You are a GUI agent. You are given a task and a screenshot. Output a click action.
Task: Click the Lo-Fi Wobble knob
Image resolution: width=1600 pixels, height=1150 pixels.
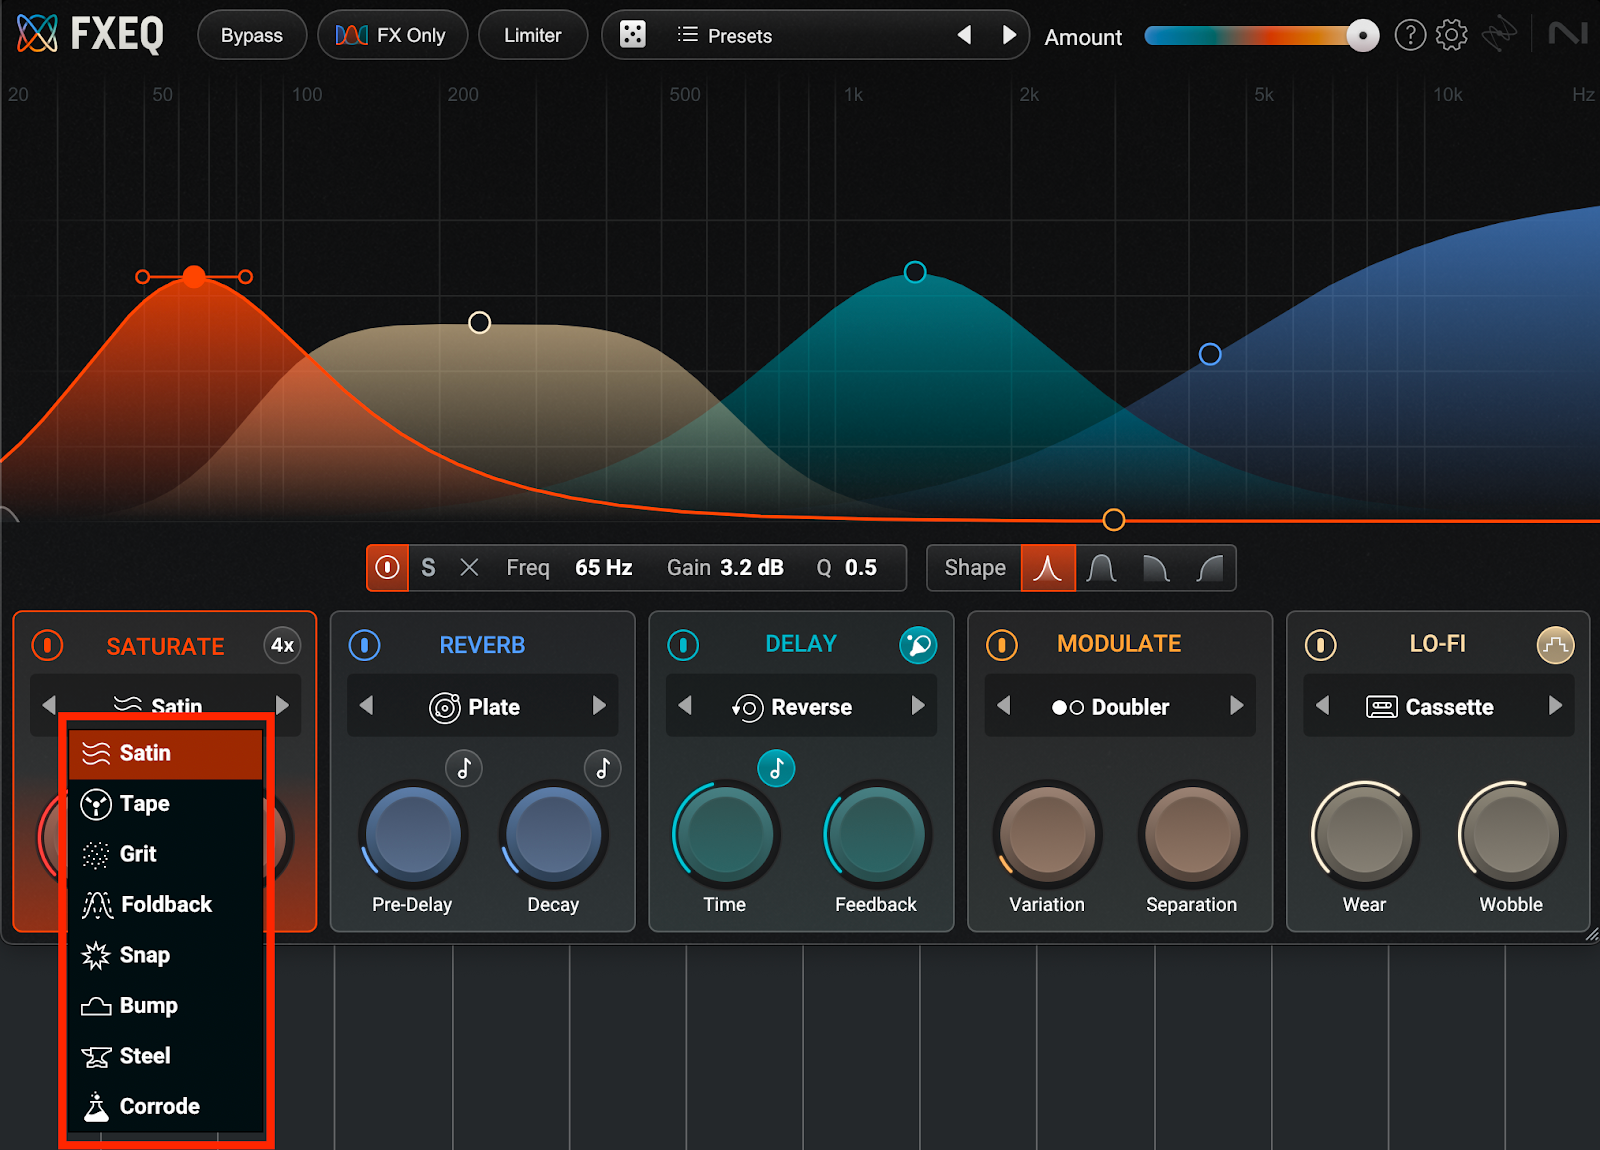[x=1511, y=834]
